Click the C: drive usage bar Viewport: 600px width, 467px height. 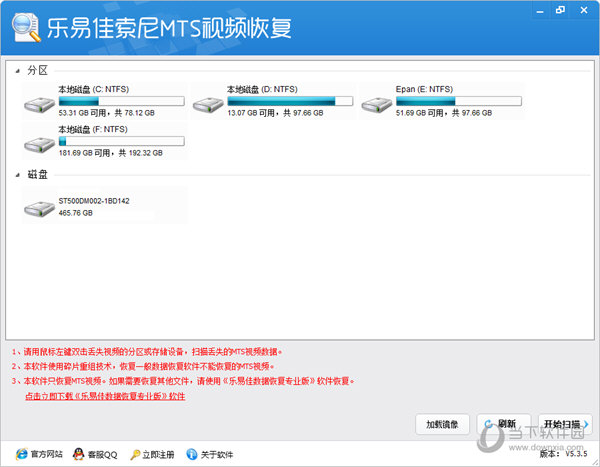pos(122,101)
